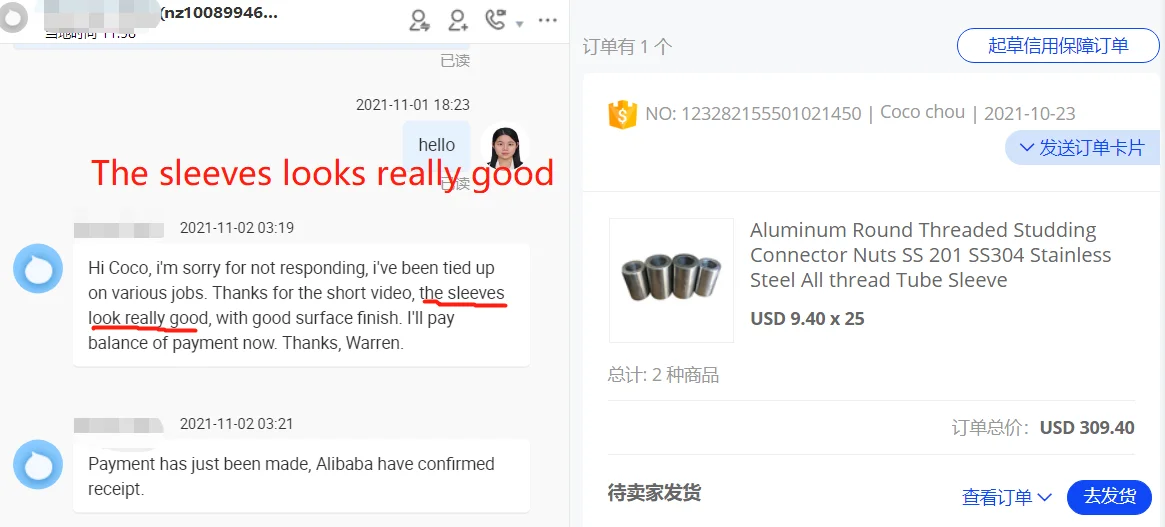Expand the 查看订单 dropdown
The width and height of the screenshot is (1165, 527).
coord(1007,497)
